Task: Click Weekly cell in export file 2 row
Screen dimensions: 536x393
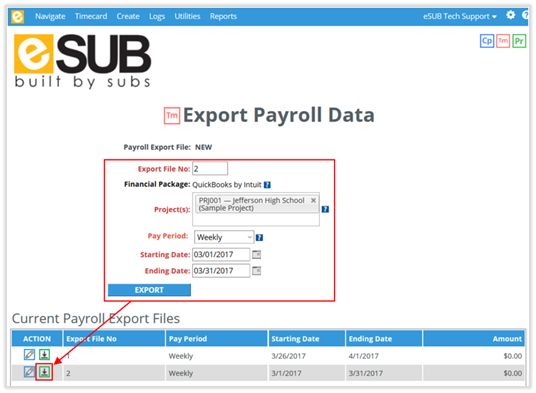Action: [181, 373]
